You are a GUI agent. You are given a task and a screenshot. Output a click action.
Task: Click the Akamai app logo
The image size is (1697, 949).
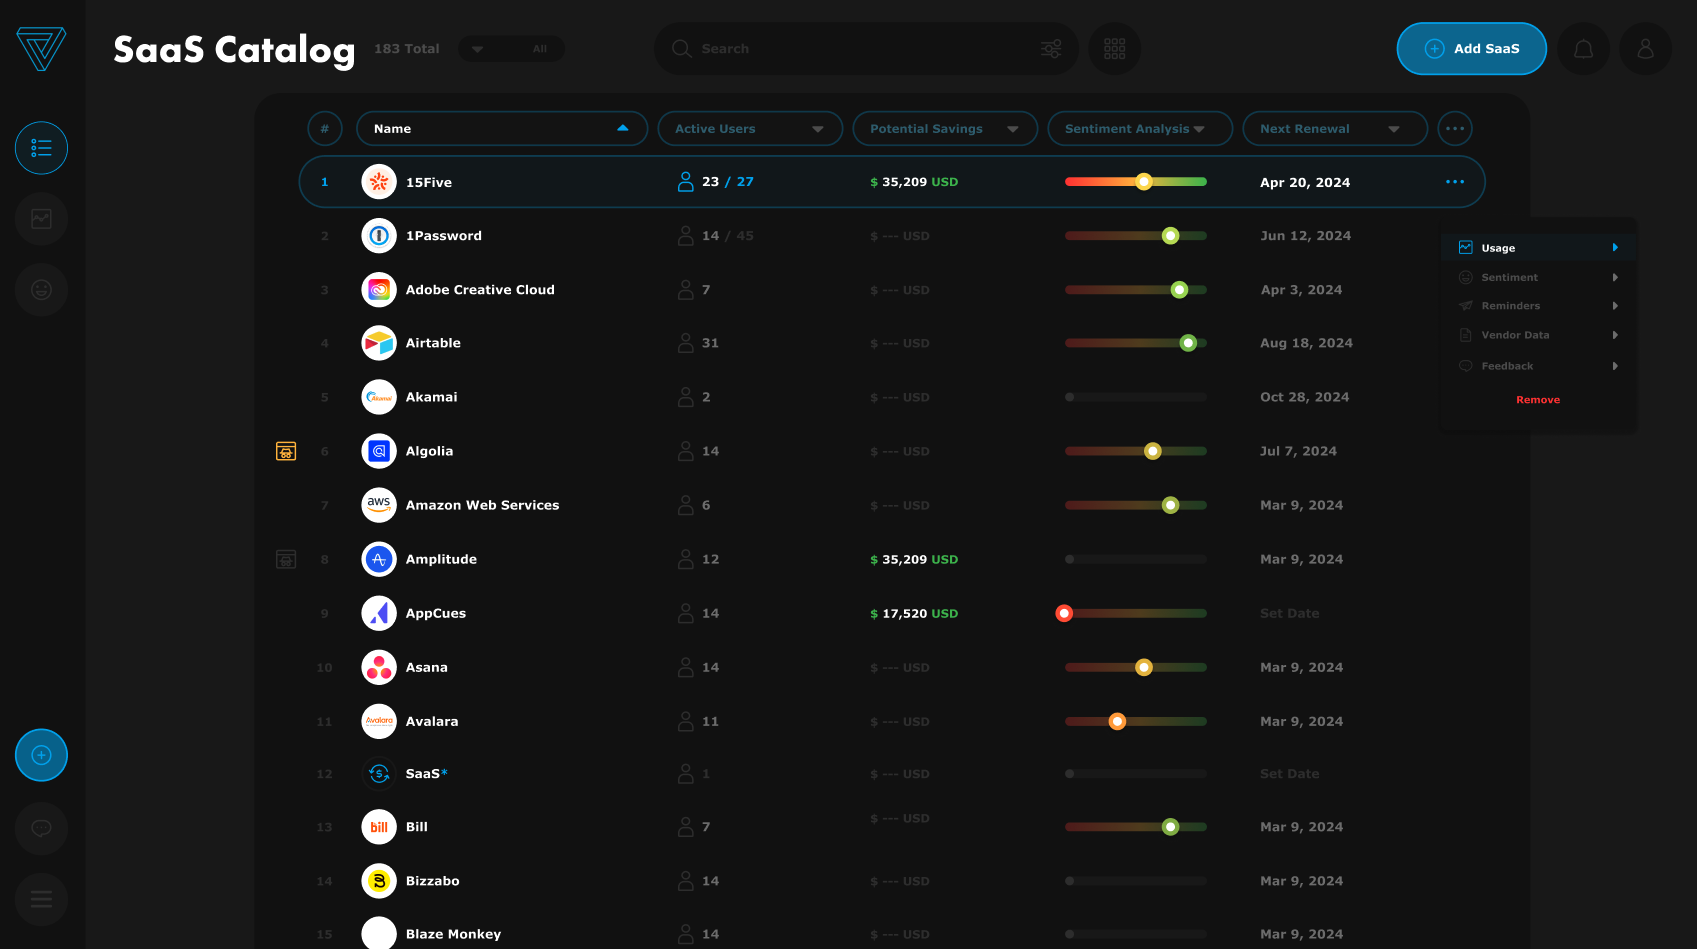pos(379,397)
